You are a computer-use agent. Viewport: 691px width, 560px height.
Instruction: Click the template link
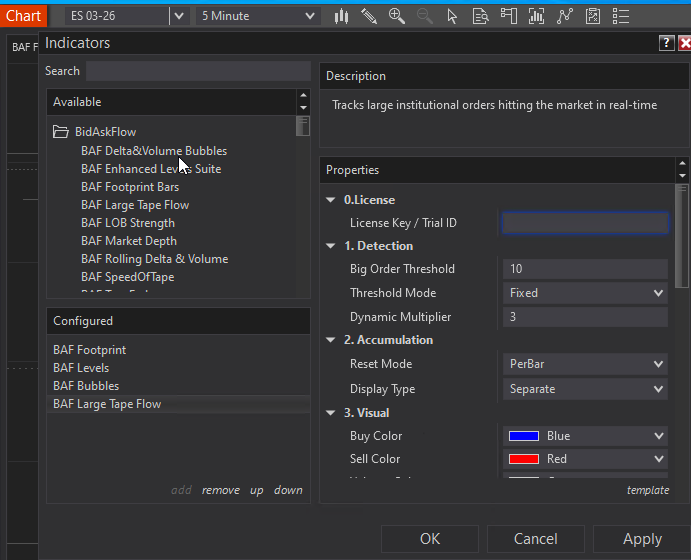click(648, 490)
